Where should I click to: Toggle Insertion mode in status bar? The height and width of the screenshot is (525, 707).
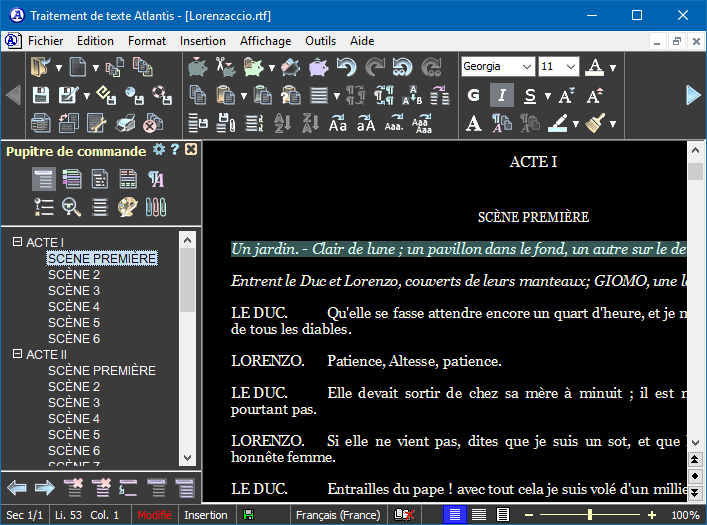(206, 515)
